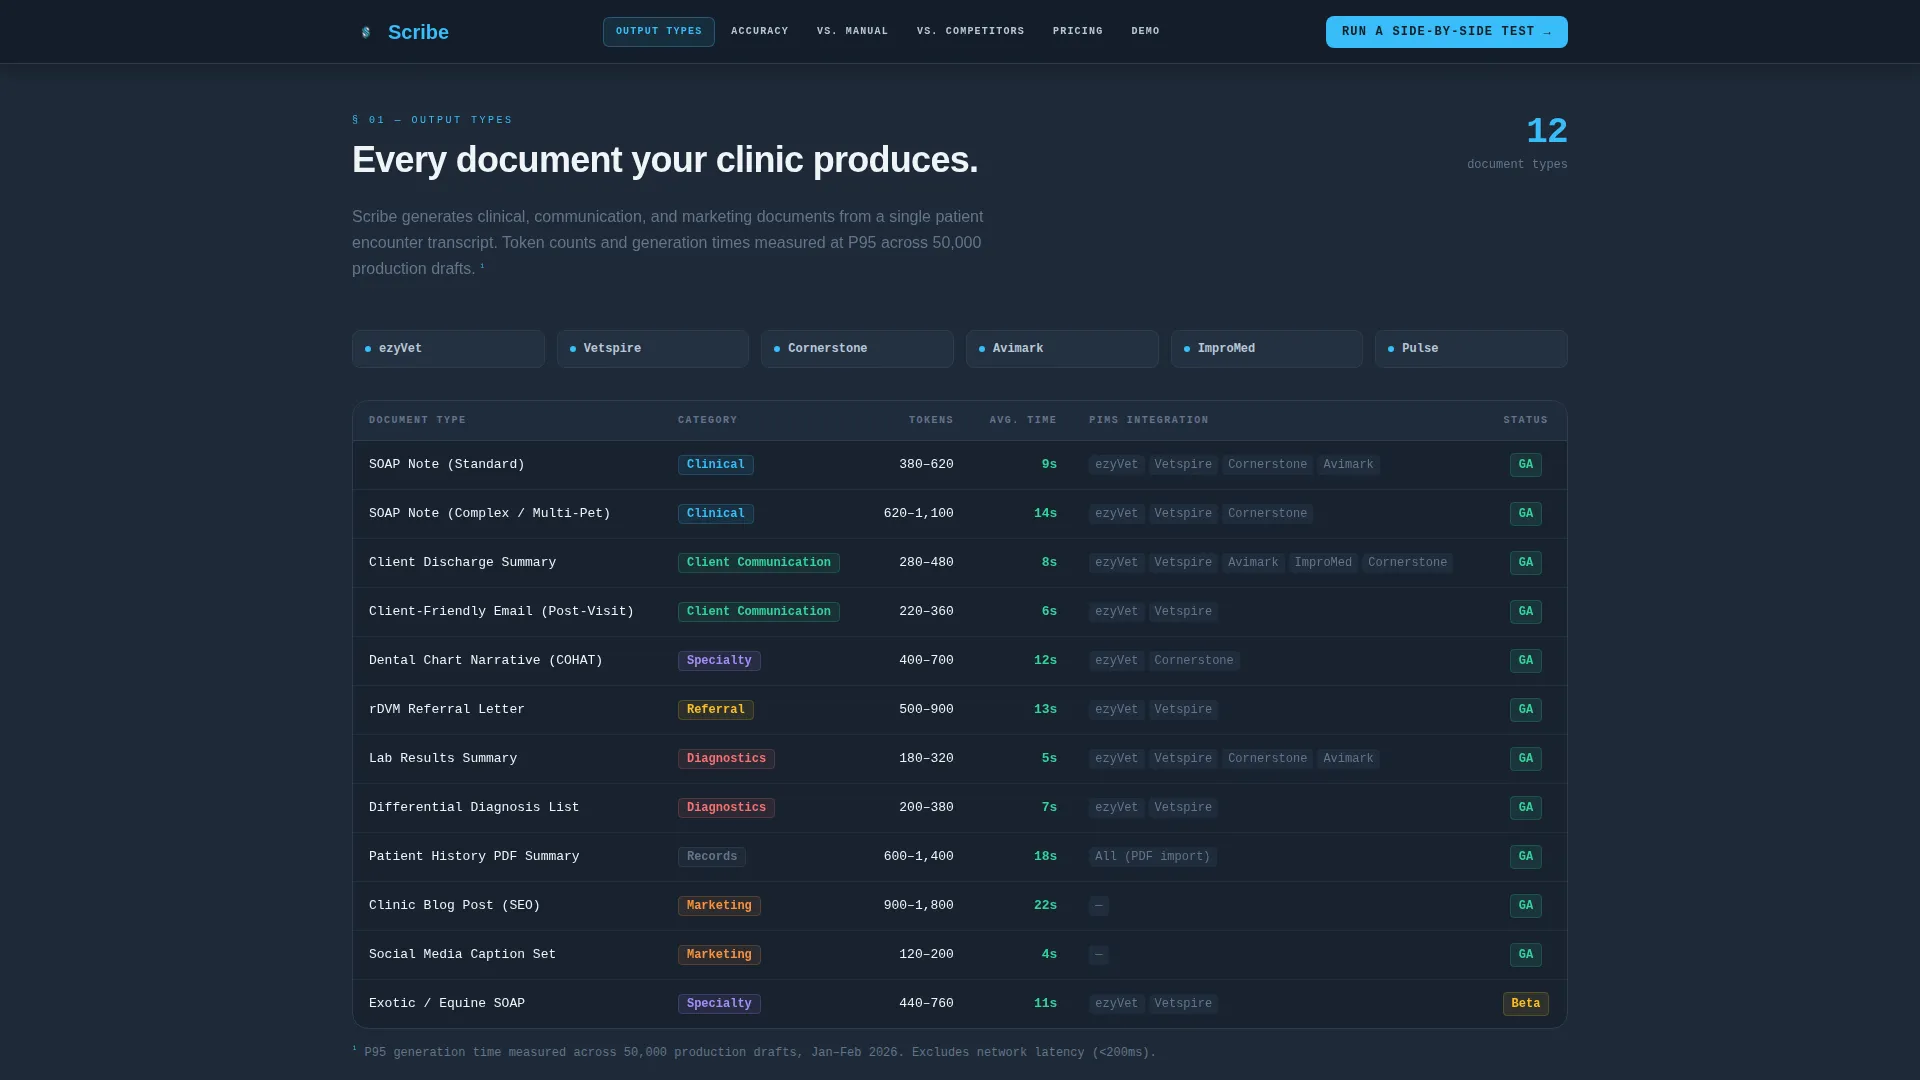The width and height of the screenshot is (1920, 1080).
Task: Select the Output Types nav tab
Action: click(x=659, y=32)
